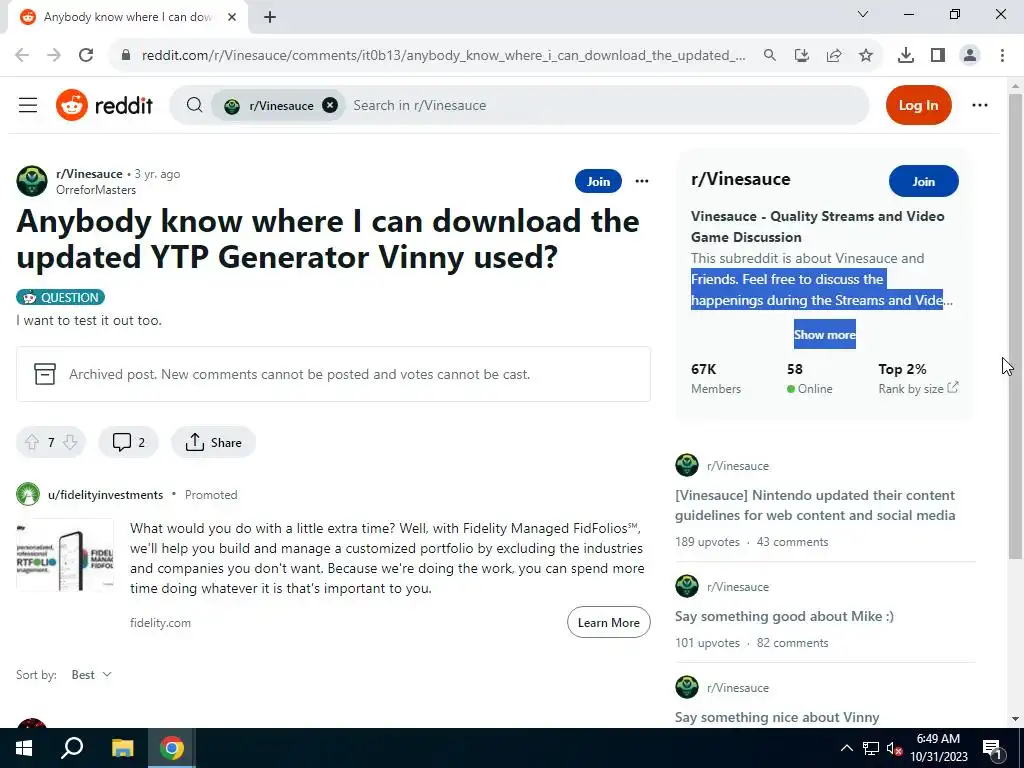Open a new browser tab

tap(270, 17)
